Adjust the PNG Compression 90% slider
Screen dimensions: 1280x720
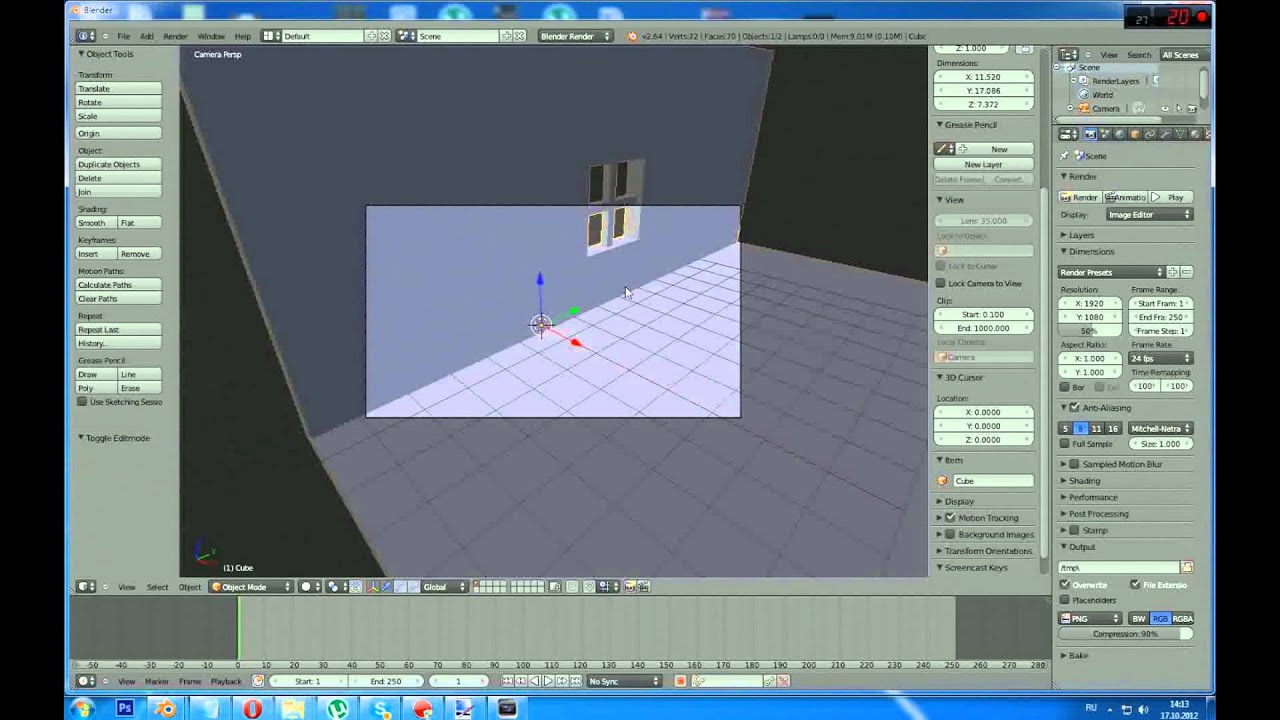(x=1126, y=634)
